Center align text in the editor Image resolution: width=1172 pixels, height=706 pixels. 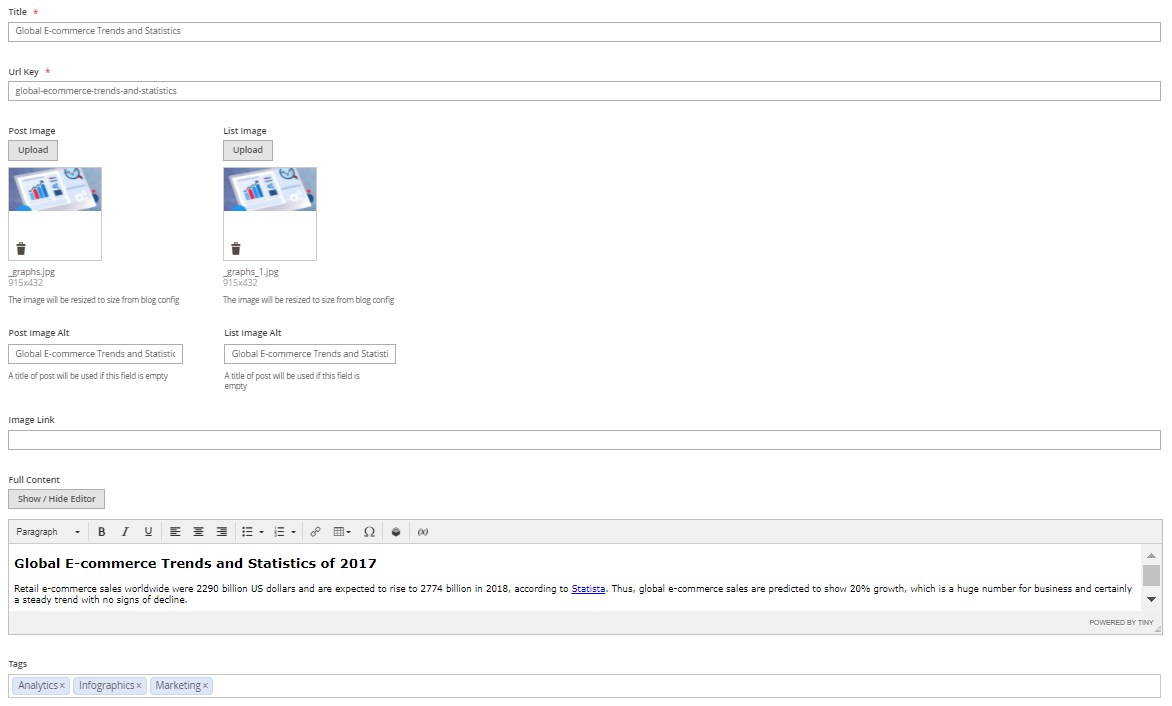(x=198, y=532)
